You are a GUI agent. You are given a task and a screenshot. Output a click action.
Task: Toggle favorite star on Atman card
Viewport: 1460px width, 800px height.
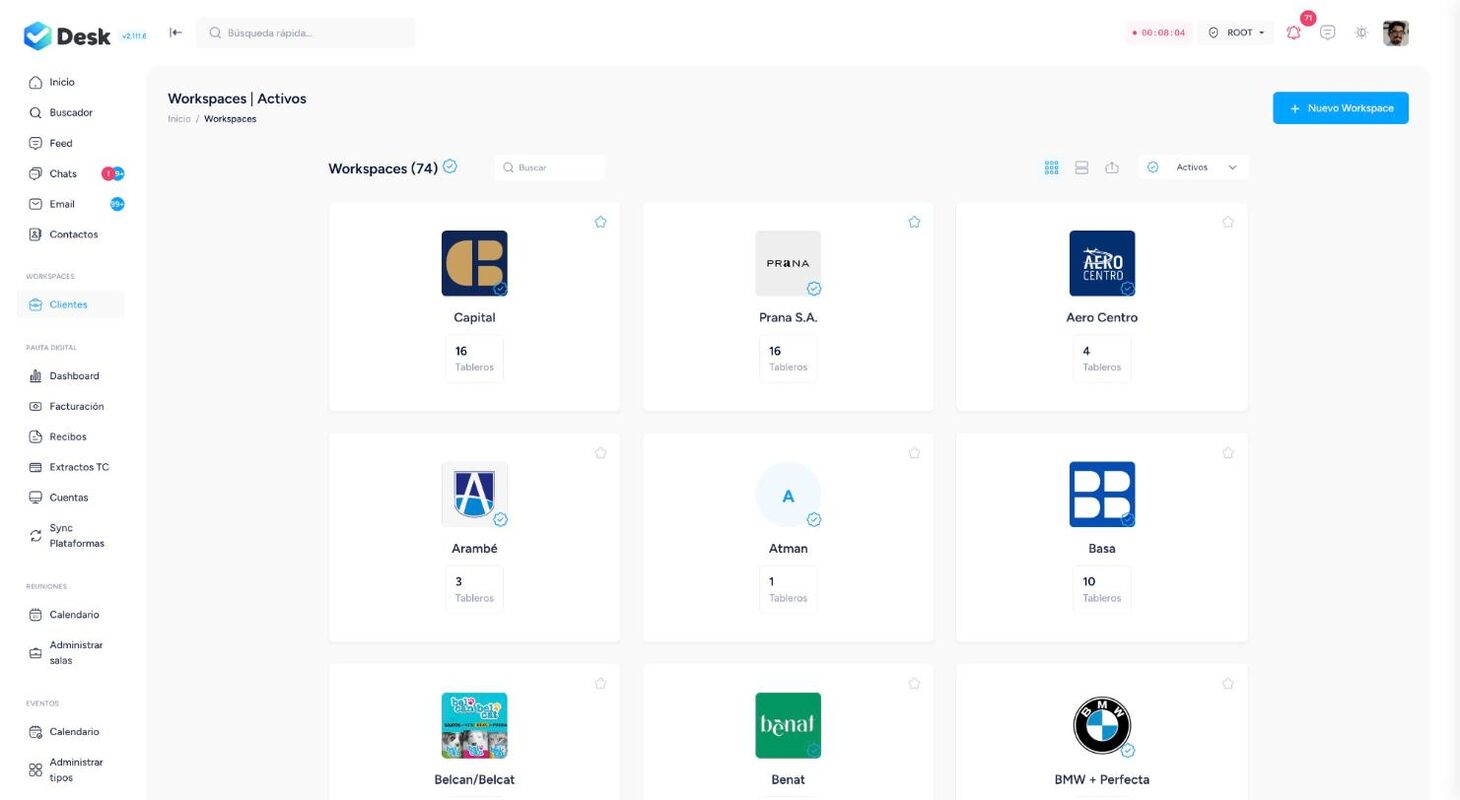(914, 453)
